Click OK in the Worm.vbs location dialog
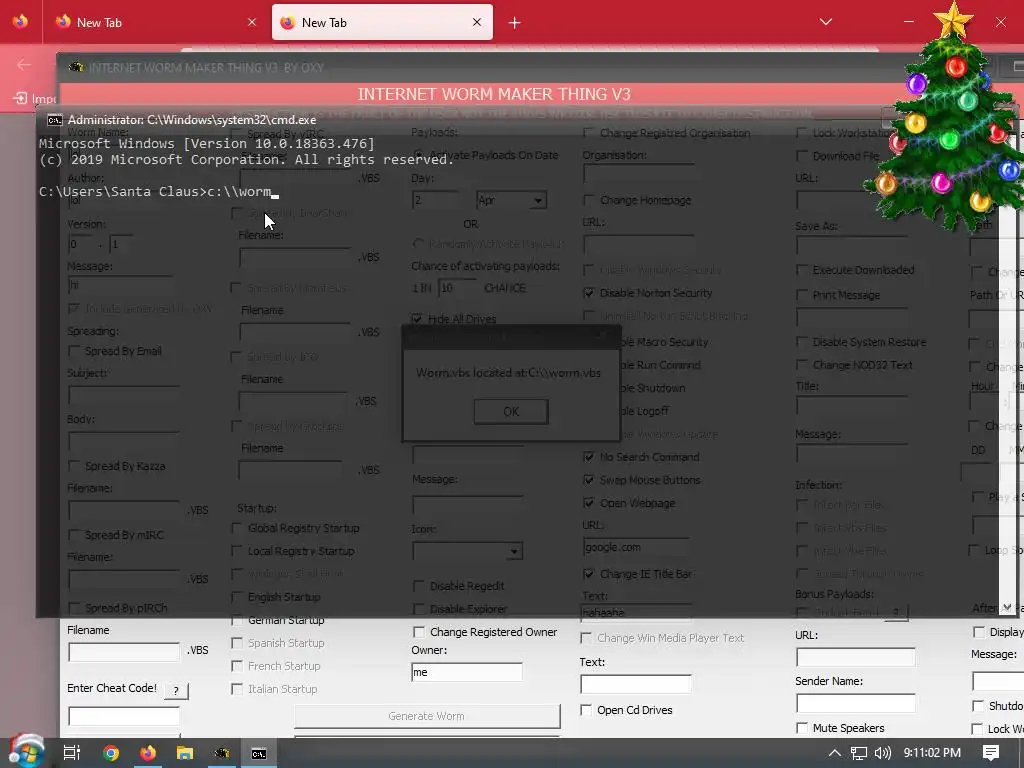Viewport: 1024px width, 768px height. (x=511, y=411)
